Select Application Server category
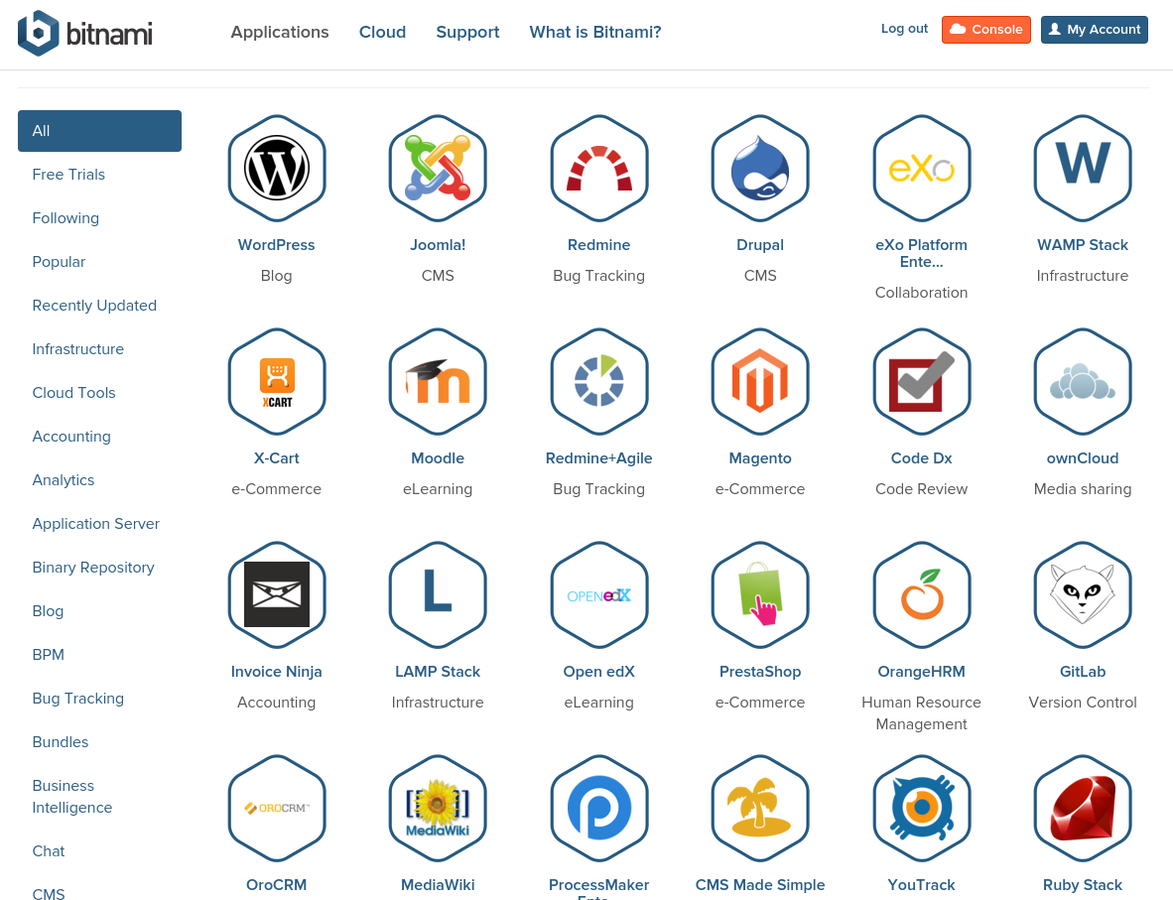Image resolution: width=1173 pixels, height=900 pixels. [96, 524]
